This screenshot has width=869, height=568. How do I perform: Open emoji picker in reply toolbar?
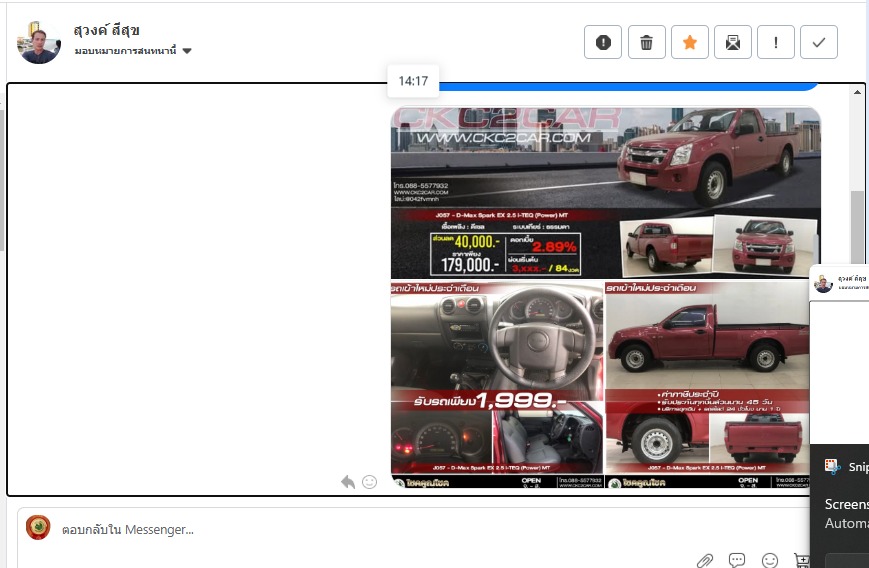(x=769, y=560)
